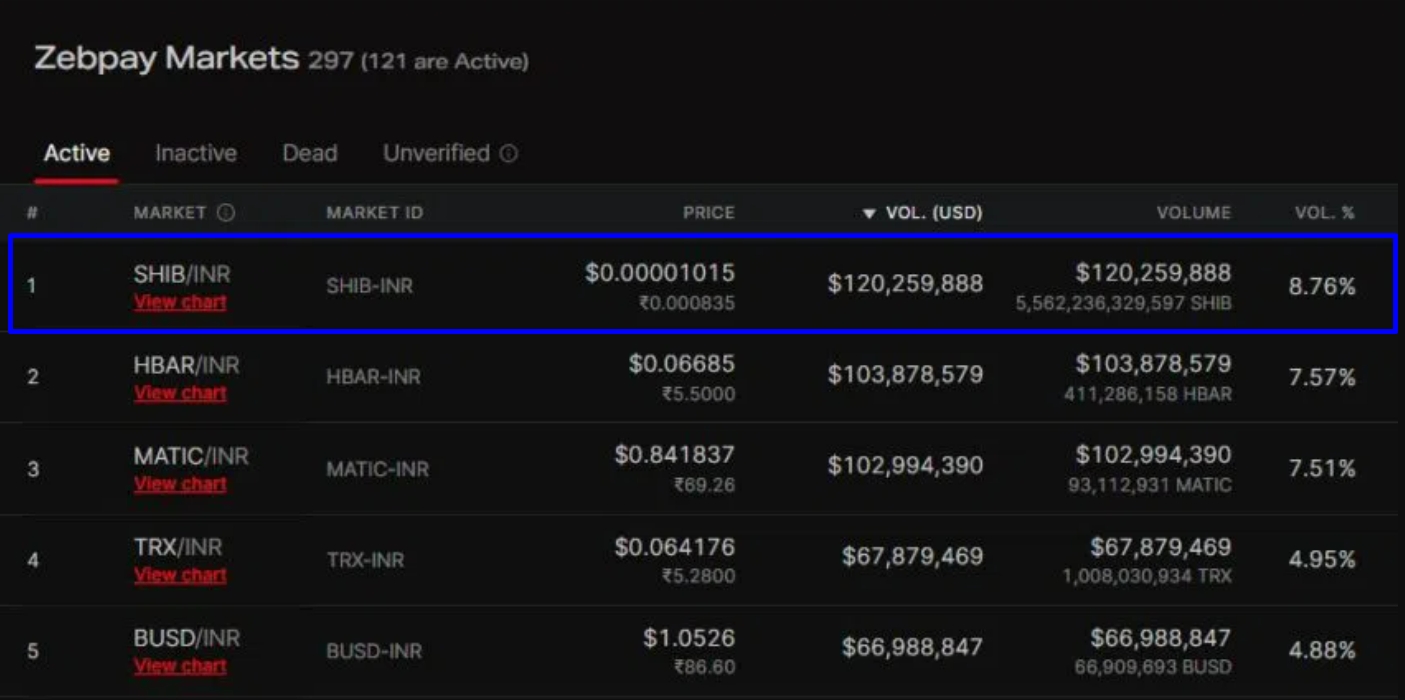Open View chart for HBAR/INR
This screenshot has height=700, width=1405.
pyautogui.click(x=181, y=392)
